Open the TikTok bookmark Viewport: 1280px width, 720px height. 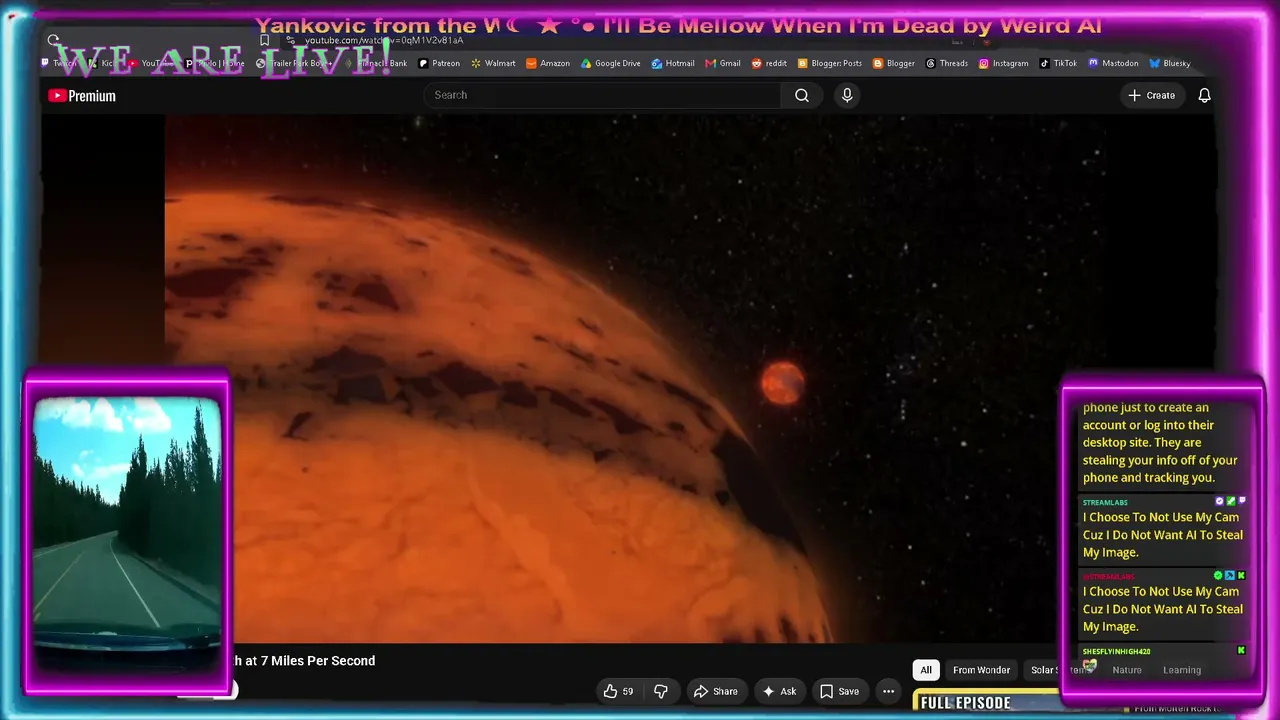tap(1058, 63)
